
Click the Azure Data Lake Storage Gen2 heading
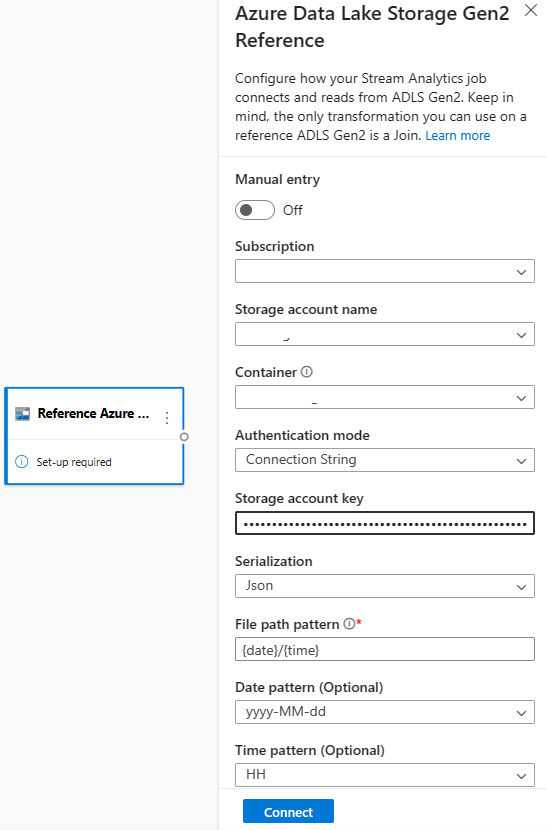click(x=372, y=26)
